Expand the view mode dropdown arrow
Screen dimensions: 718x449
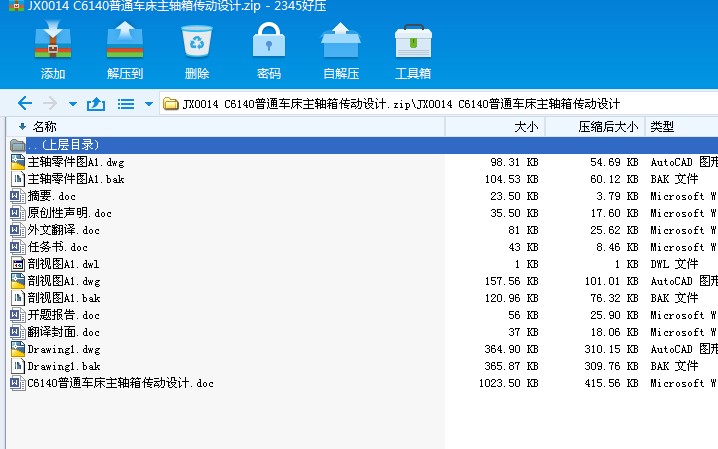coord(148,104)
